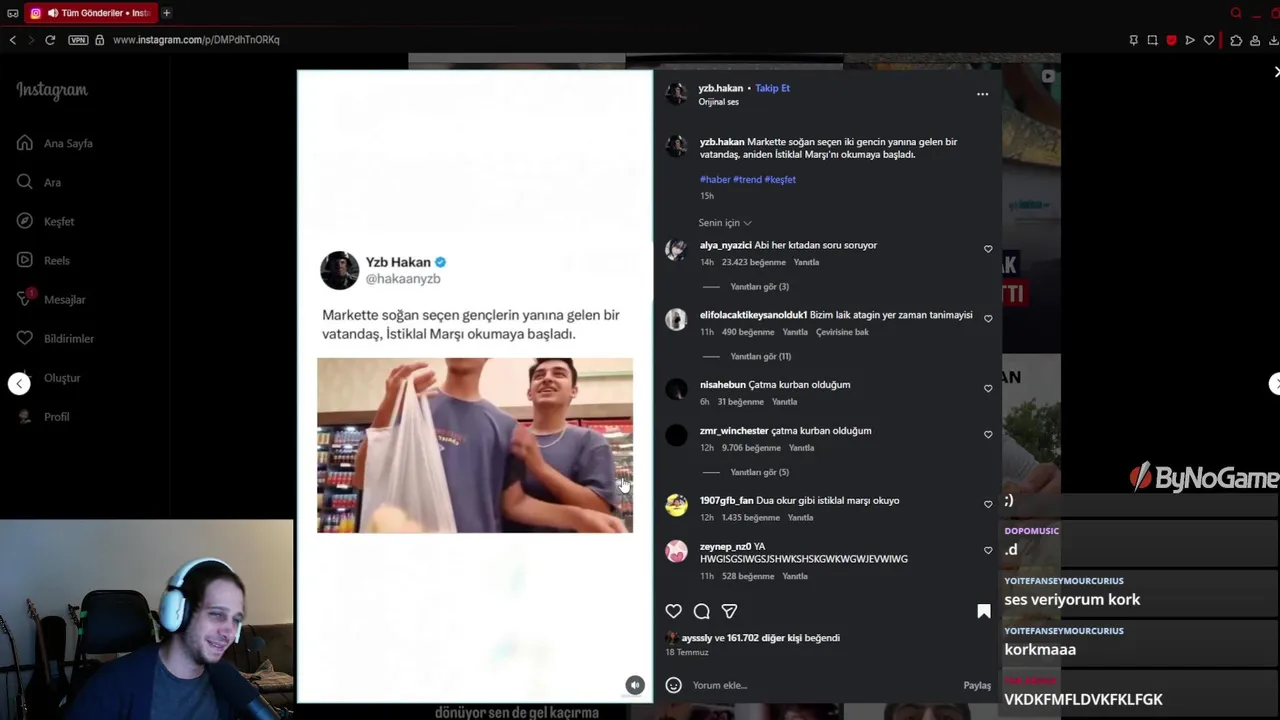This screenshot has width=1280, height=720.
Task: Expand 'Yanıtları gör (11)' replies
Action: coord(760,356)
